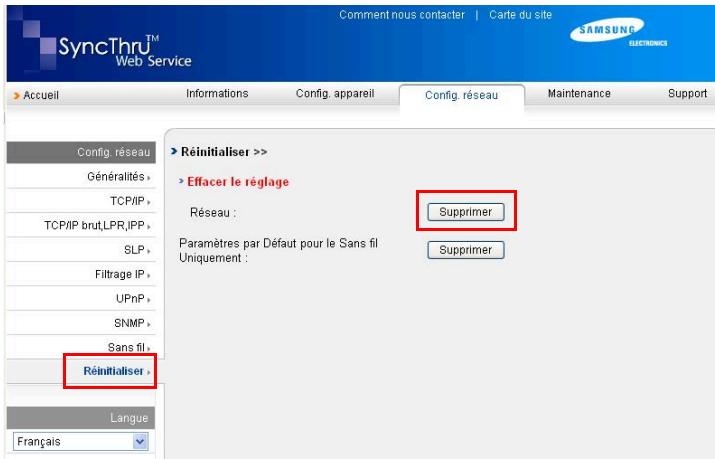Open the Support tab

687,93
